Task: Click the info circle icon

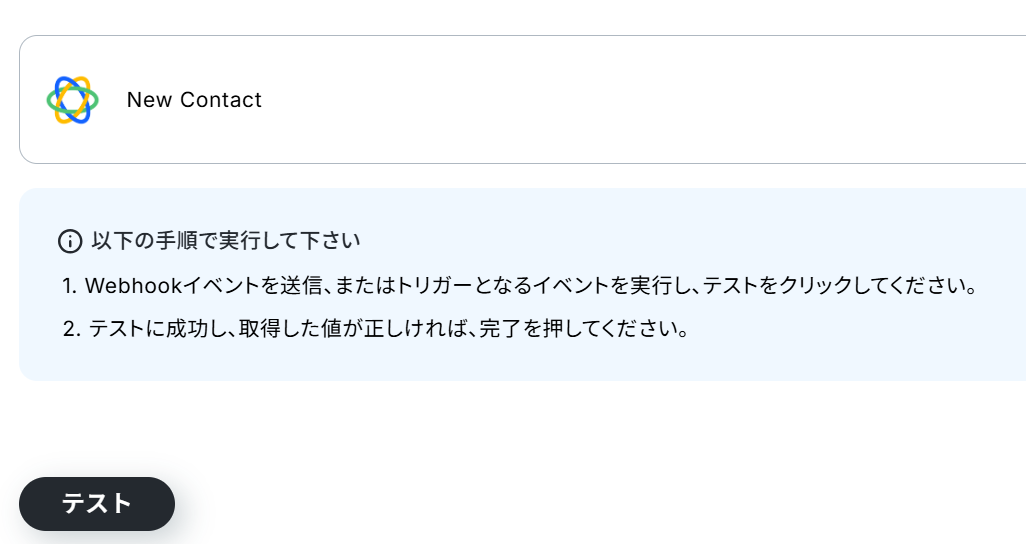Action: [x=70, y=241]
